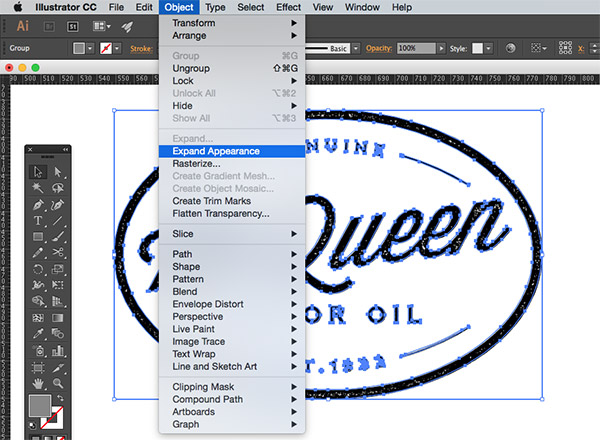Click the control bar stroke swatch
This screenshot has width=600, height=440.
click(106, 49)
